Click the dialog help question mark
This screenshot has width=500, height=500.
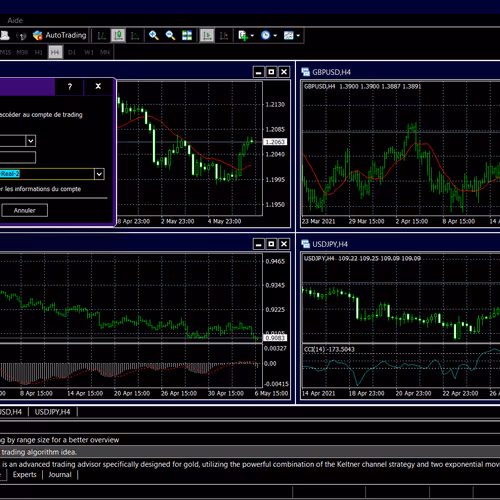pyautogui.click(x=70, y=87)
